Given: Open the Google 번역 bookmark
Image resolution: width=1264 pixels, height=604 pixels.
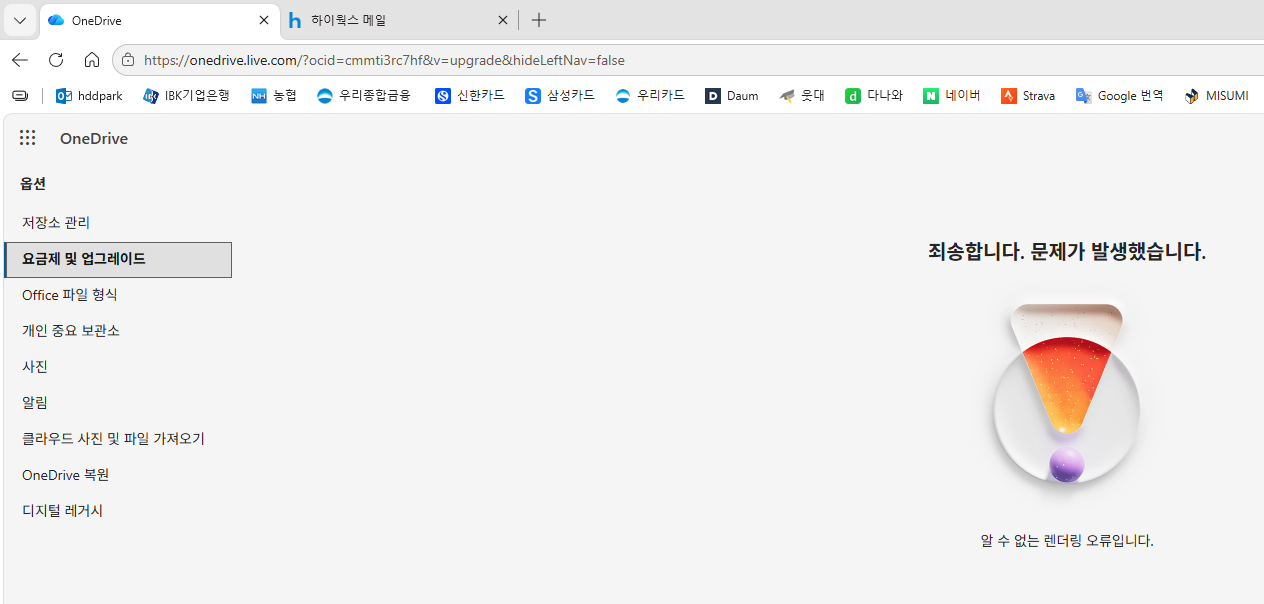Looking at the screenshot, I should pyautogui.click(x=1119, y=96).
